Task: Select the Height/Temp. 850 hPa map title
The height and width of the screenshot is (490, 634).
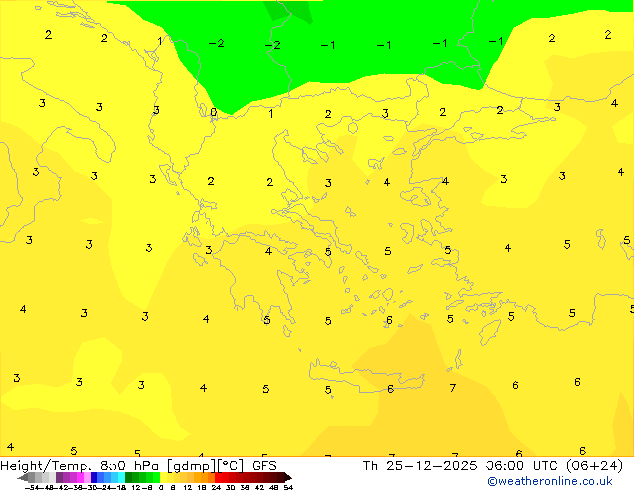Action: (x=138, y=466)
